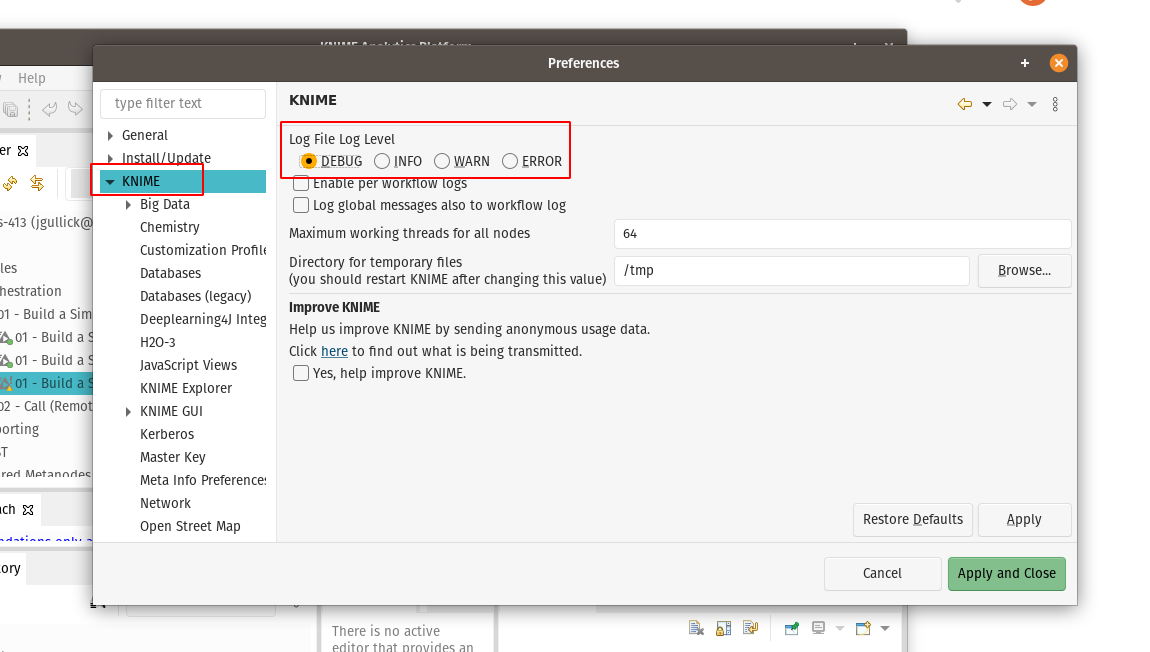Tick 'Yes, help improve KNIME' checkbox
This screenshot has width=1150, height=652.
tap(301, 373)
